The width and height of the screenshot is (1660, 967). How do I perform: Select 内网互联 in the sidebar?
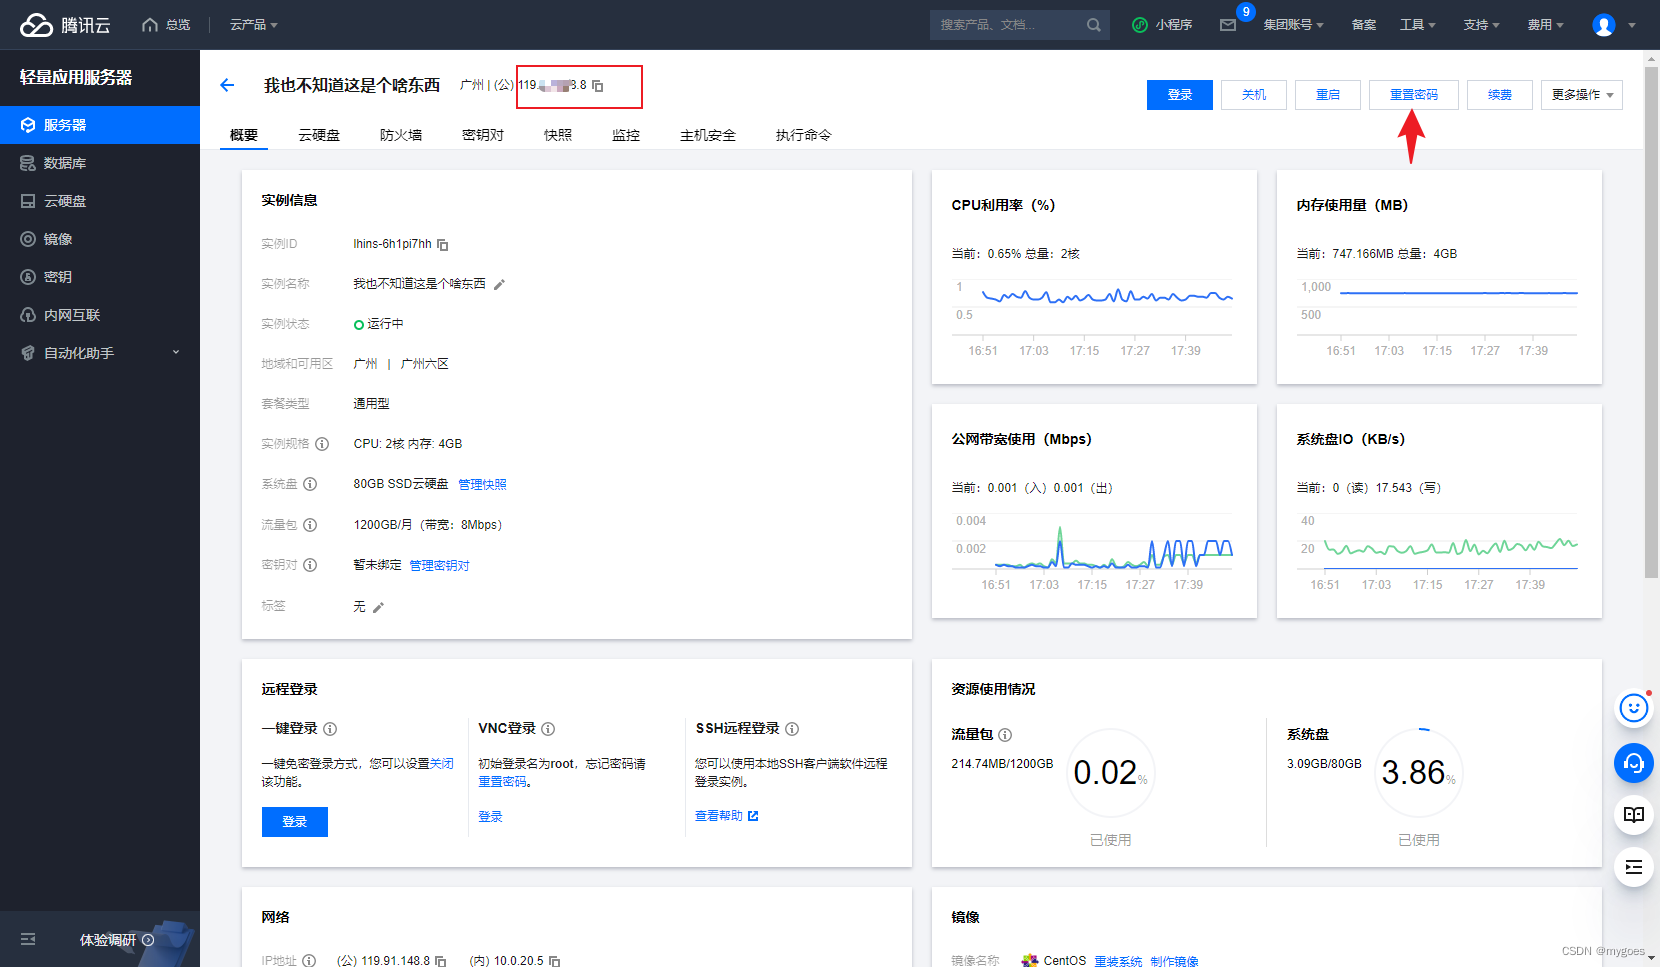click(100, 315)
